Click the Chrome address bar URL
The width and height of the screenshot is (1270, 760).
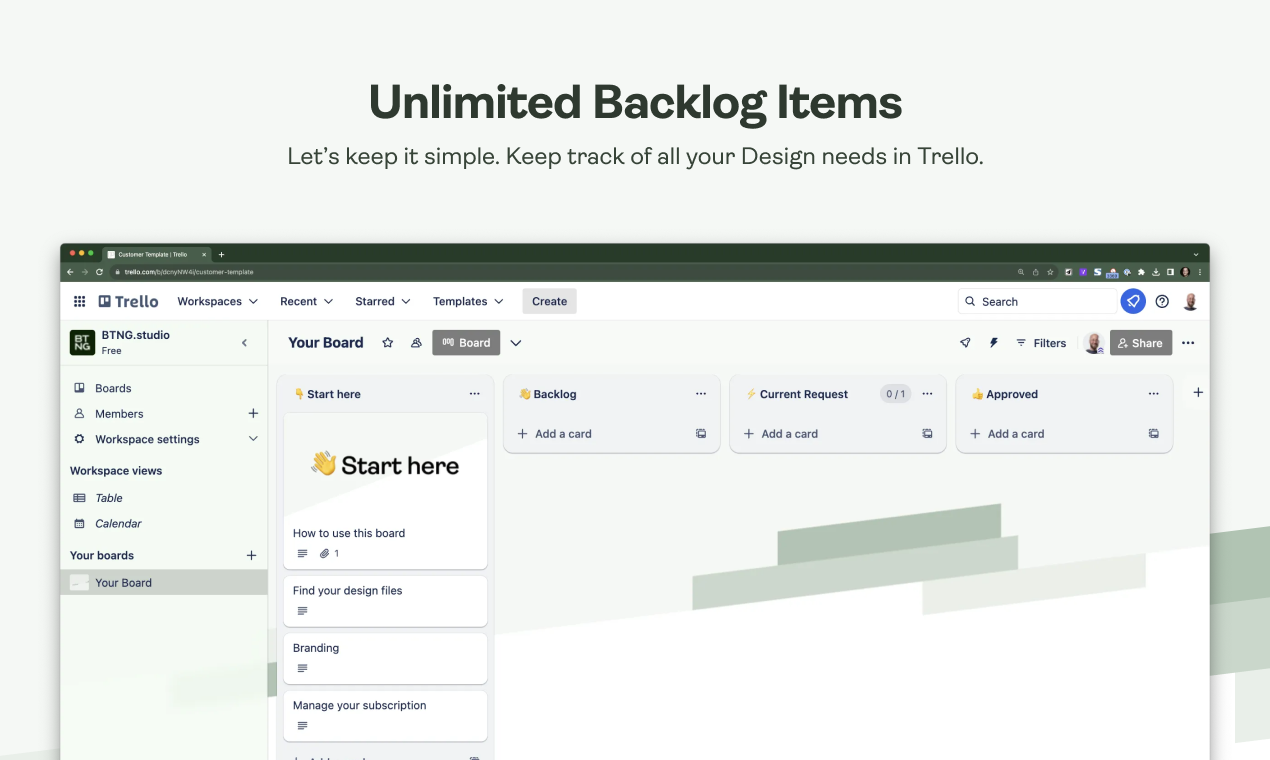pyautogui.click(x=189, y=272)
